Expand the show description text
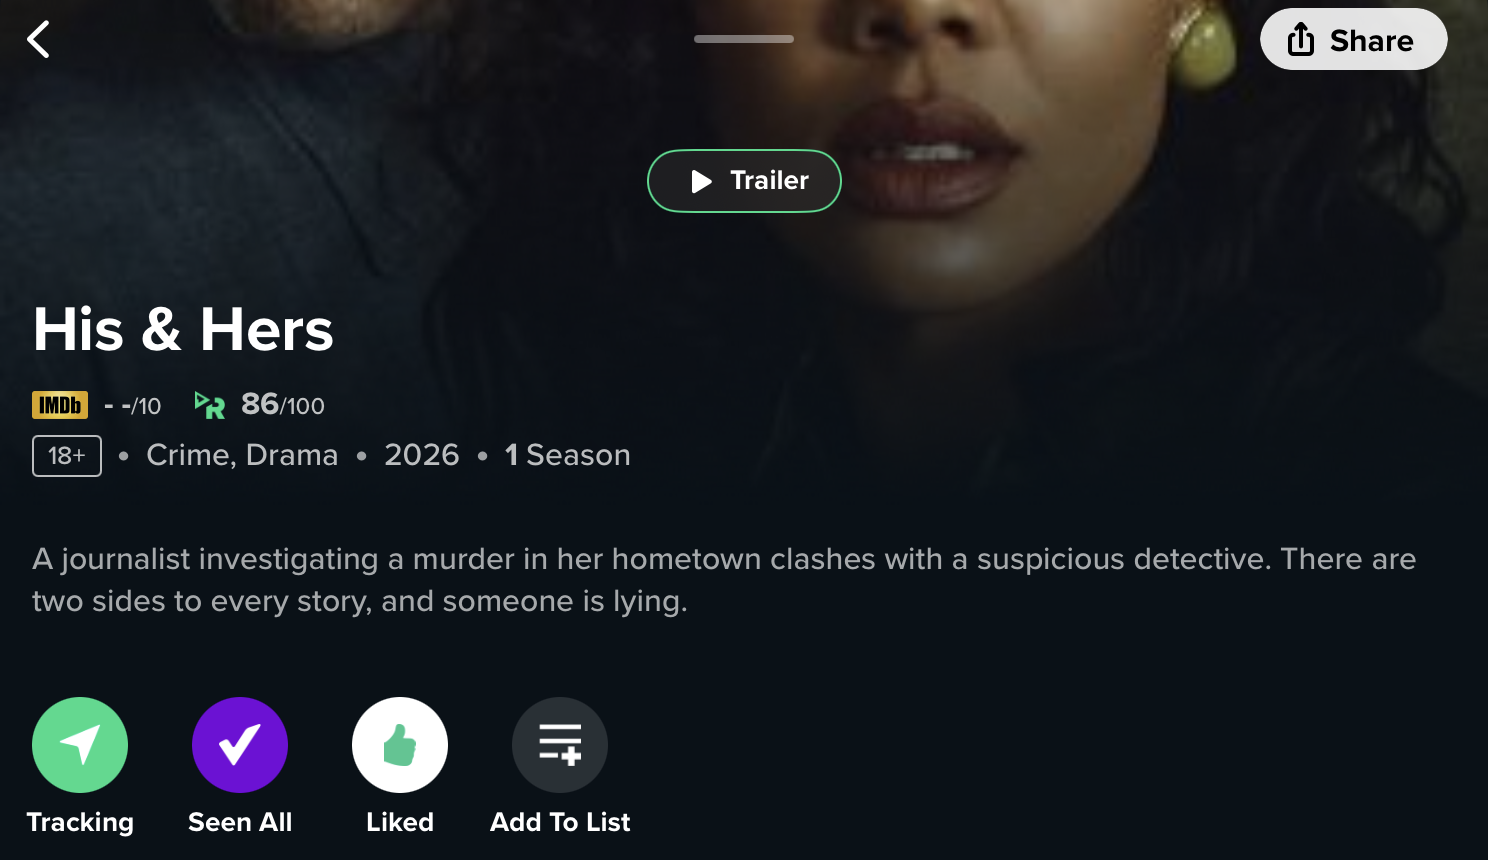 tap(724, 580)
